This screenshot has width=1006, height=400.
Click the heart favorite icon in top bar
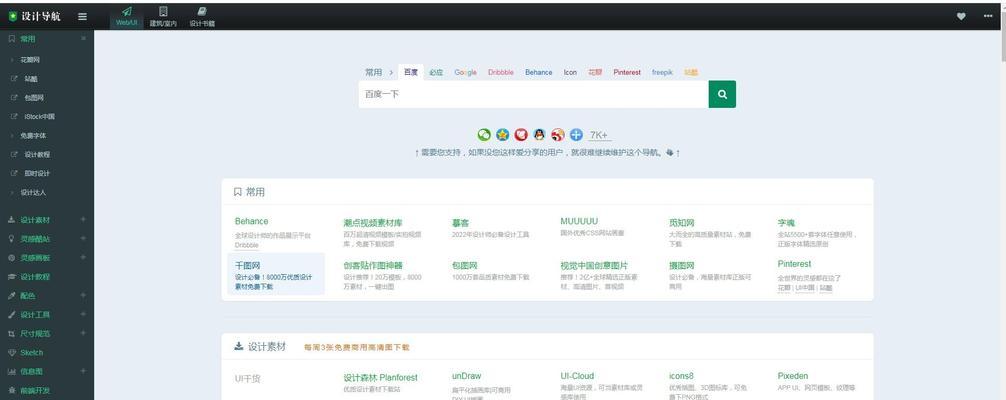pyautogui.click(x=960, y=17)
